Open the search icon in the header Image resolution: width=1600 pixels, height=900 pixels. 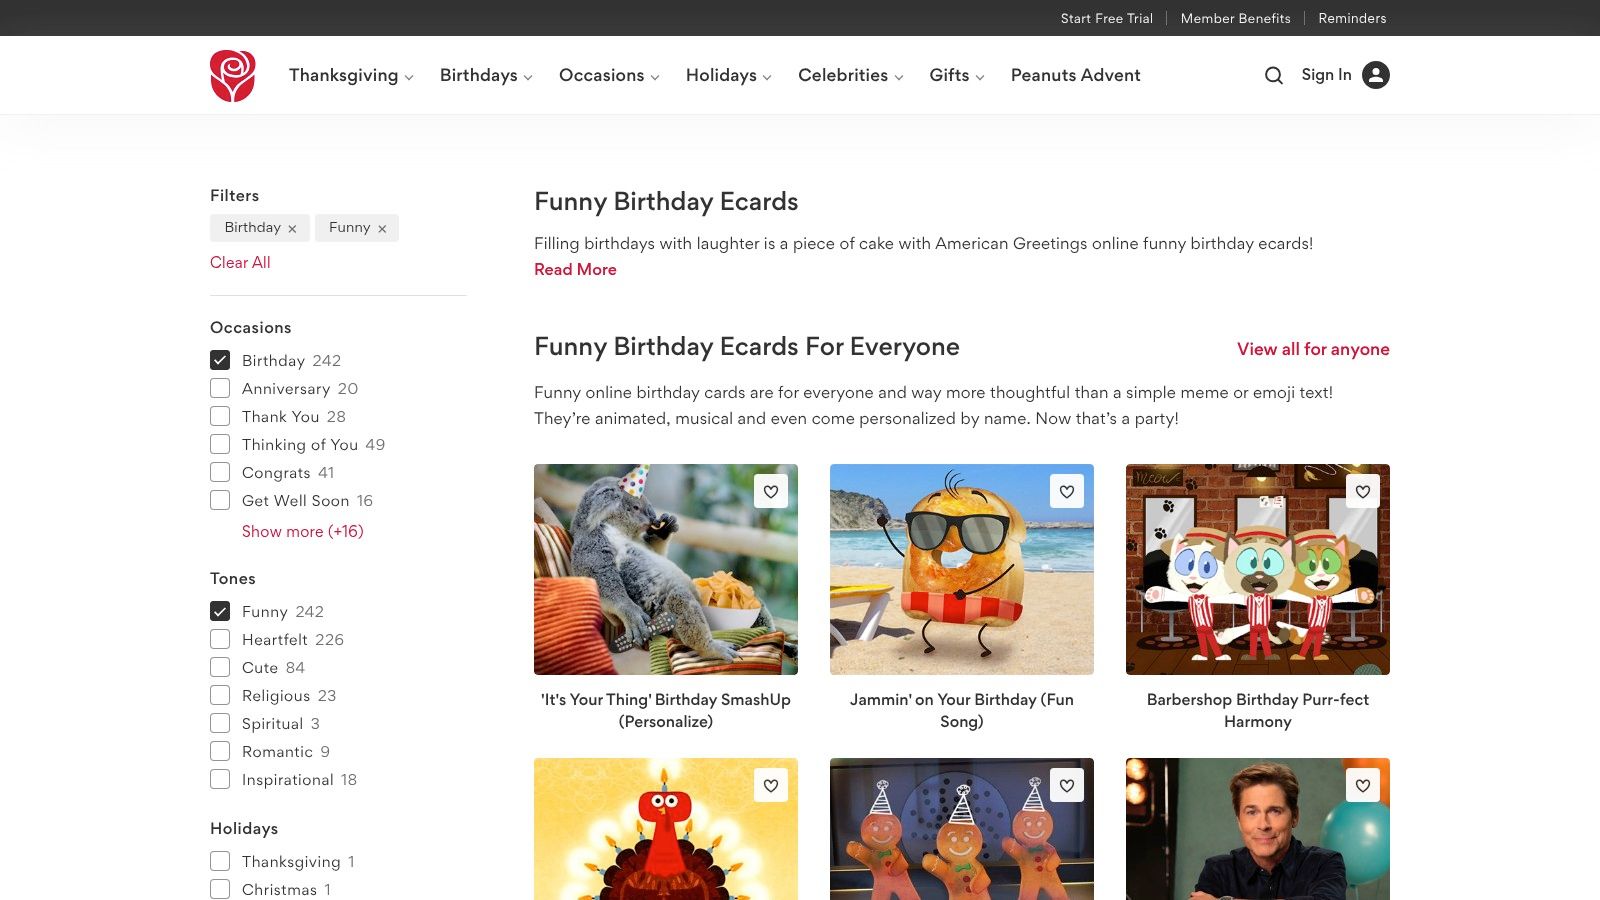[1273, 75]
